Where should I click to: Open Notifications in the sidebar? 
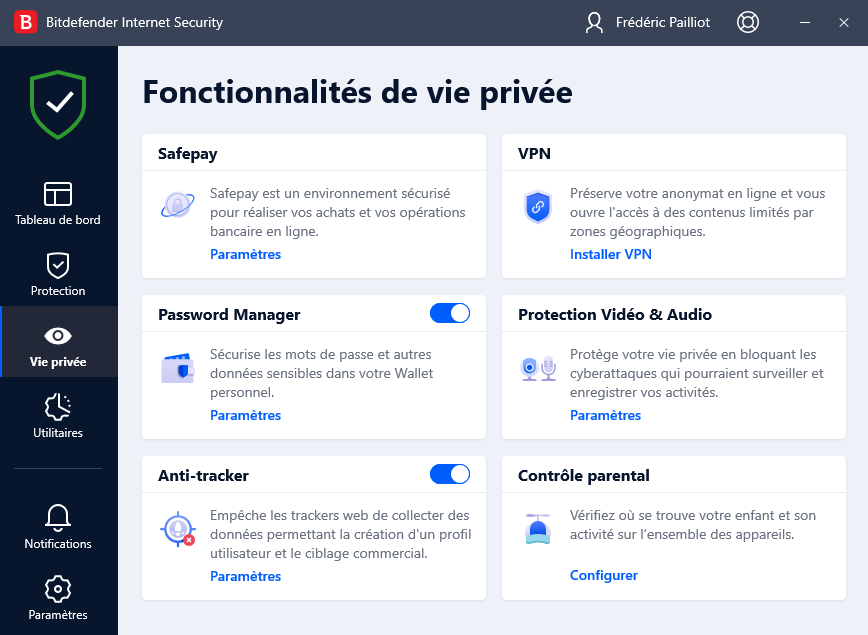point(58,527)
